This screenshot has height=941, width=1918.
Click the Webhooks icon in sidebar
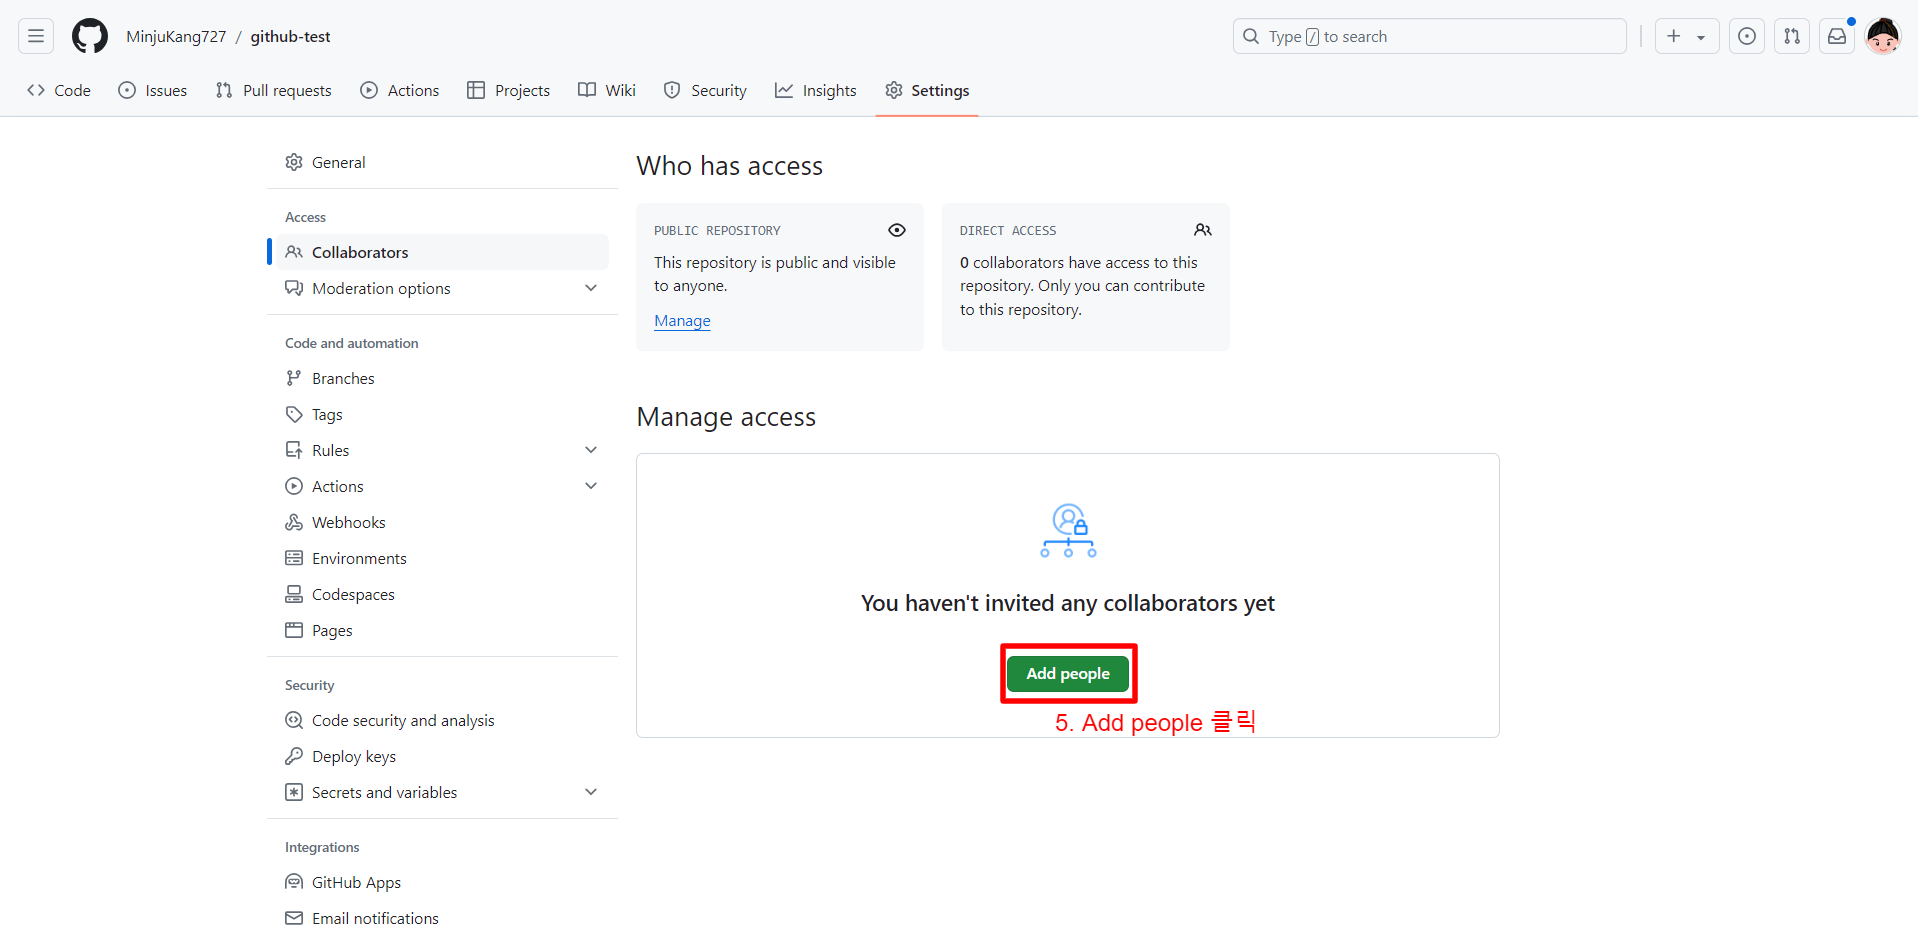[294, 522]
